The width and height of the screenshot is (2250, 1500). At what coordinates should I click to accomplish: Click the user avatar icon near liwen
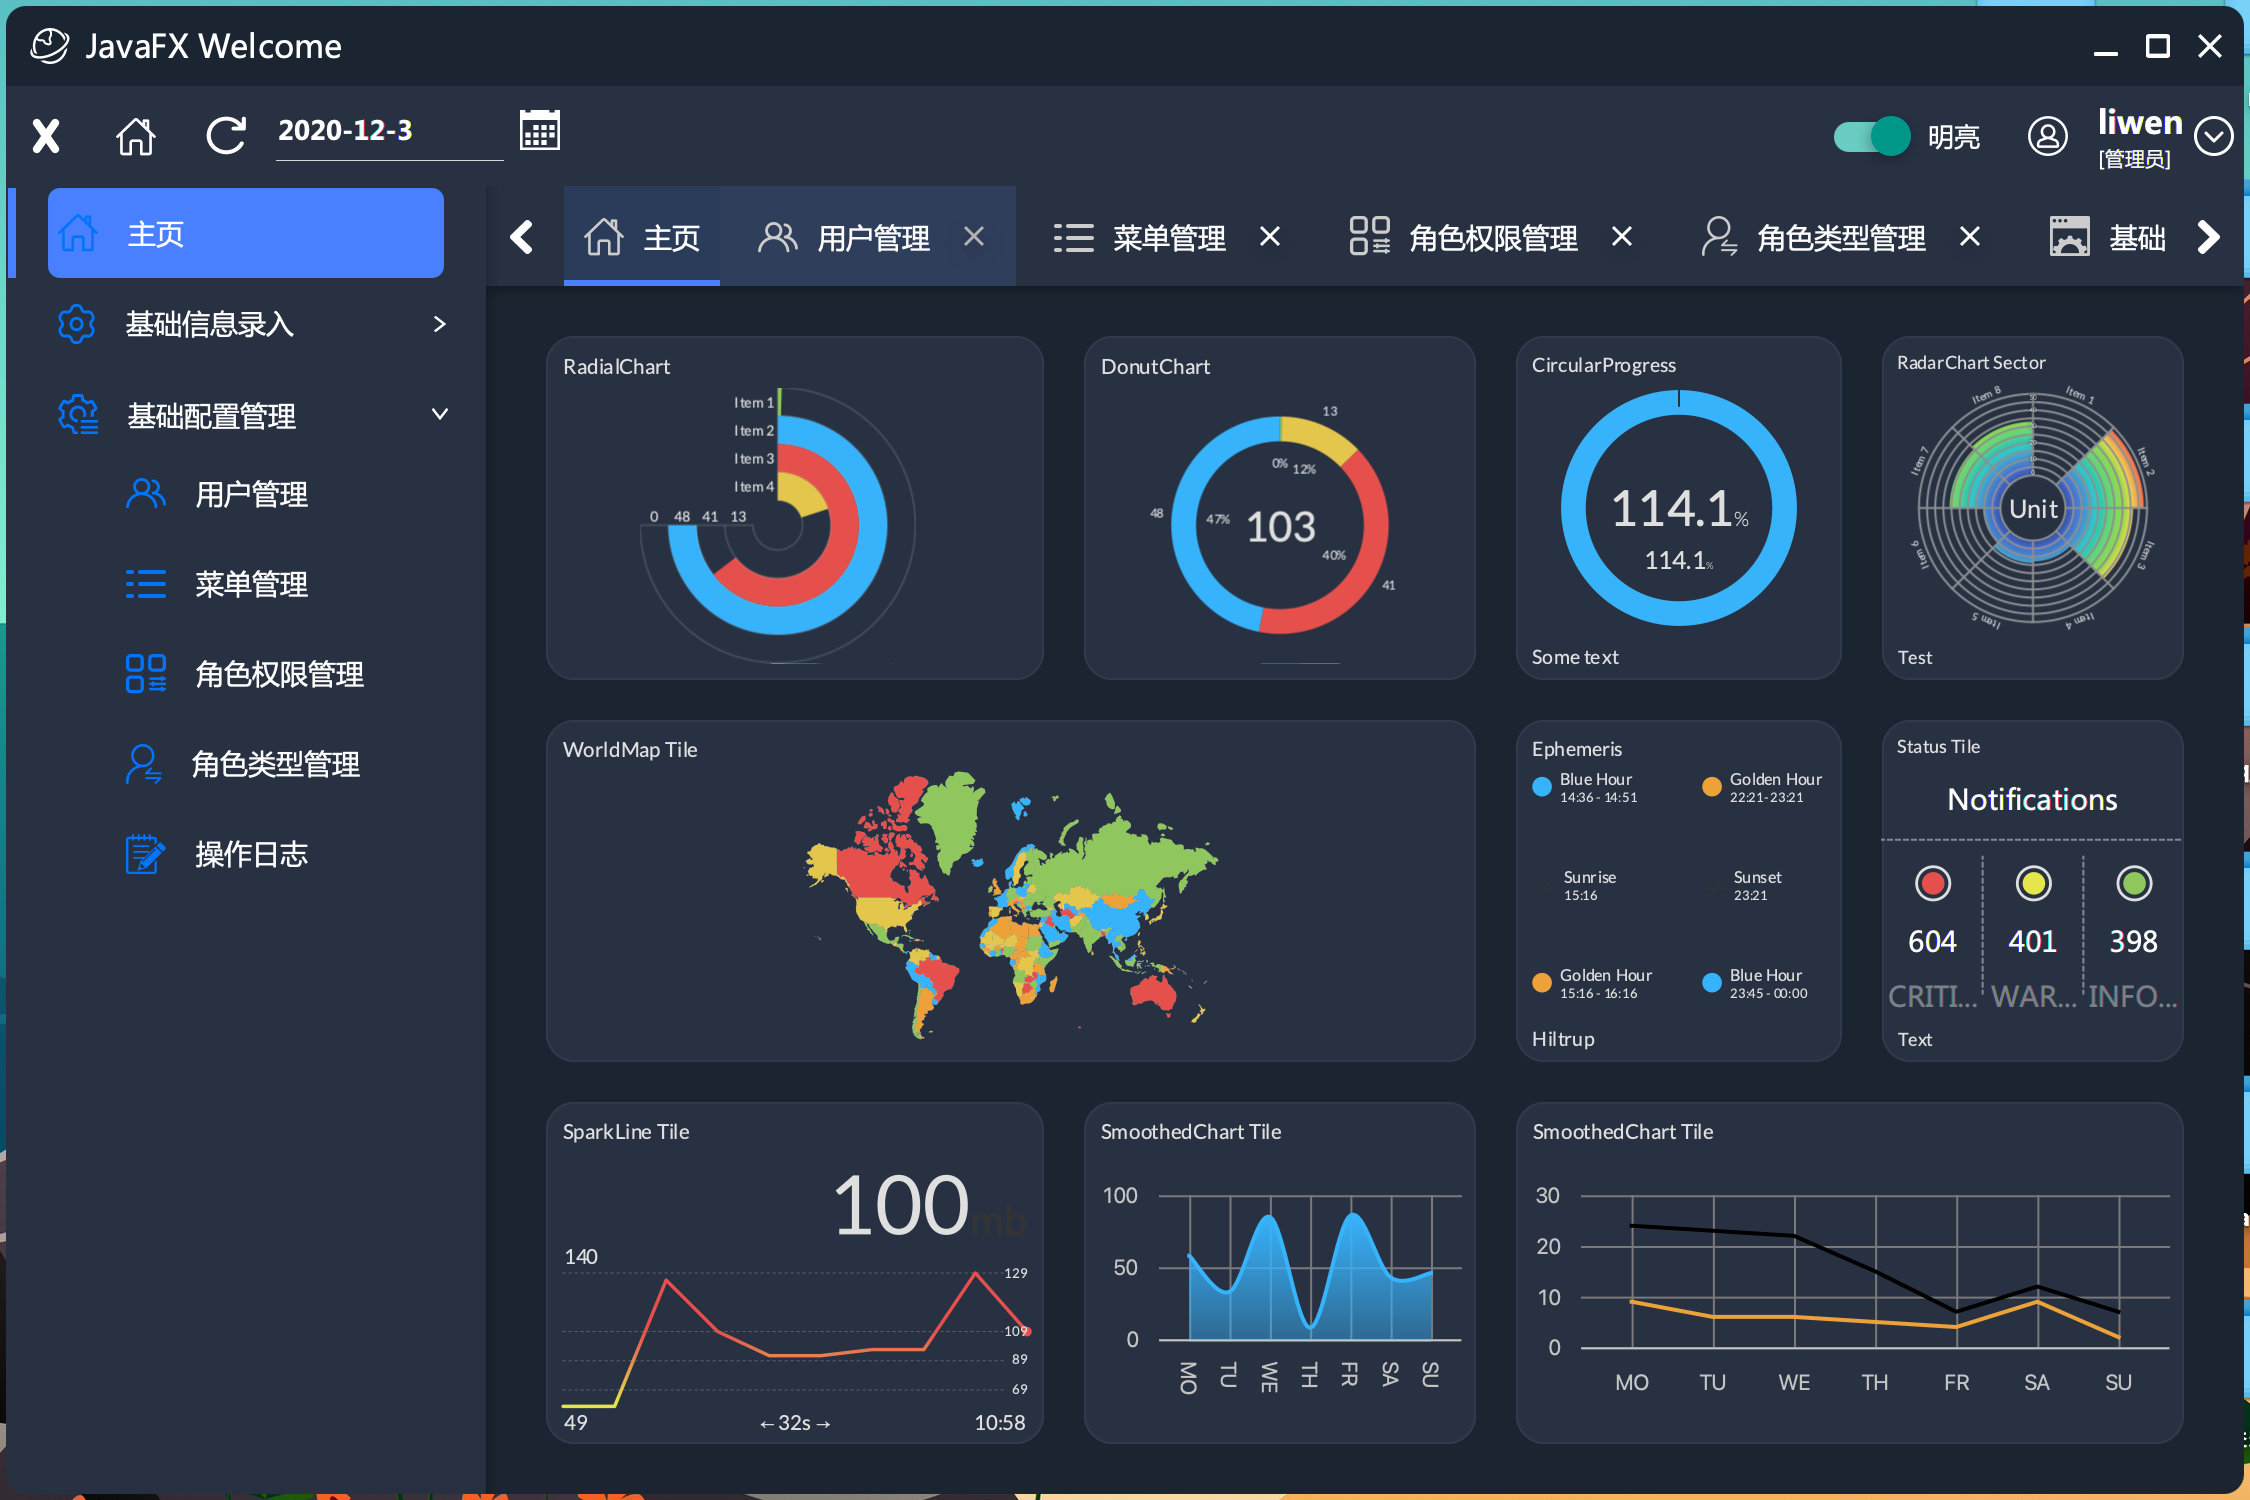[2047, 136]
